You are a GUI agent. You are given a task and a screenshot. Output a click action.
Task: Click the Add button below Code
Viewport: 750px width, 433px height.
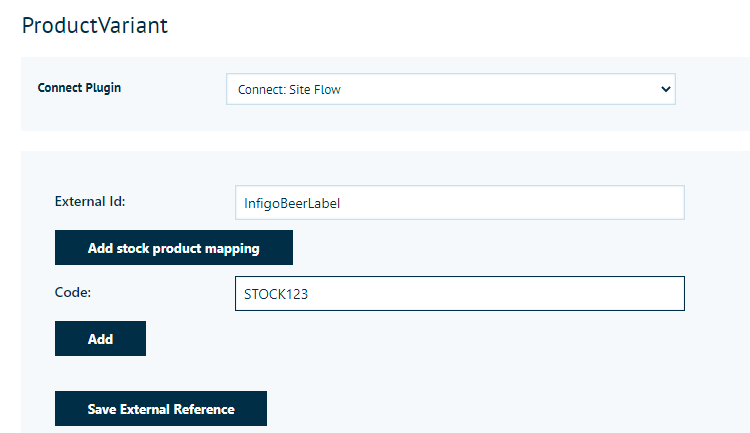100,338
